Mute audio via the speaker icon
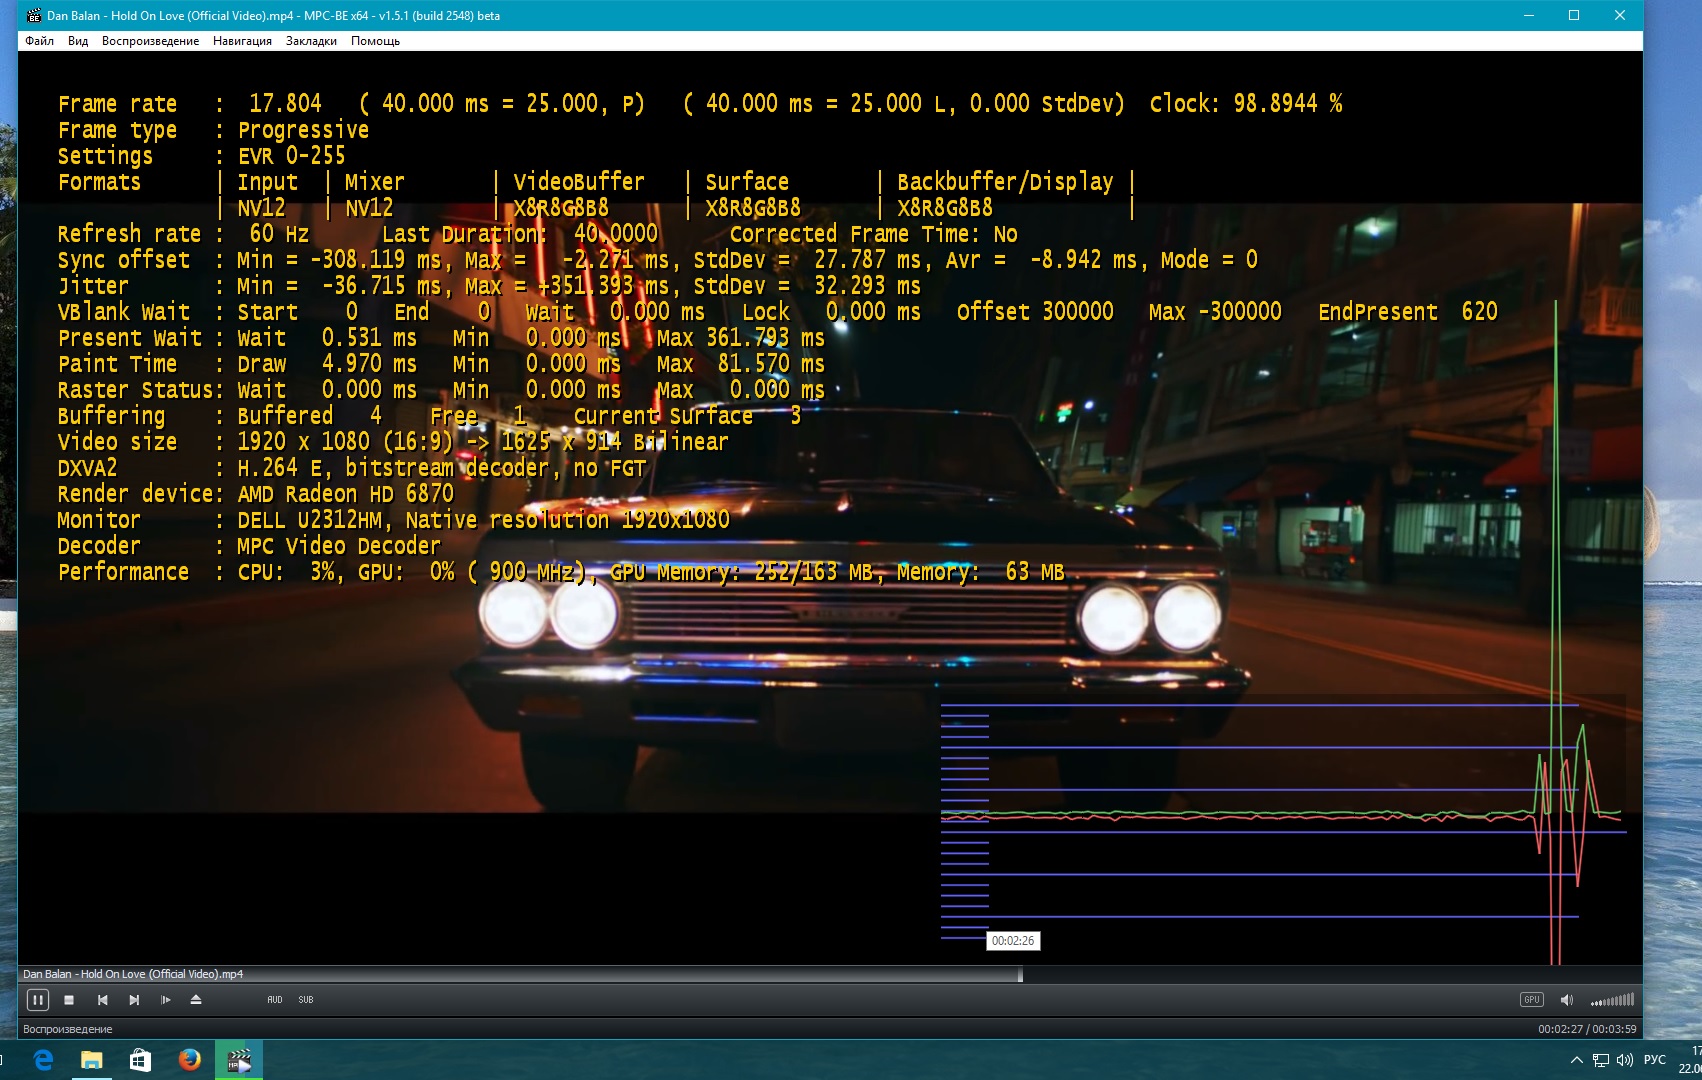This screenshot has height=1080, width=1702. tap(1567, 1000)
